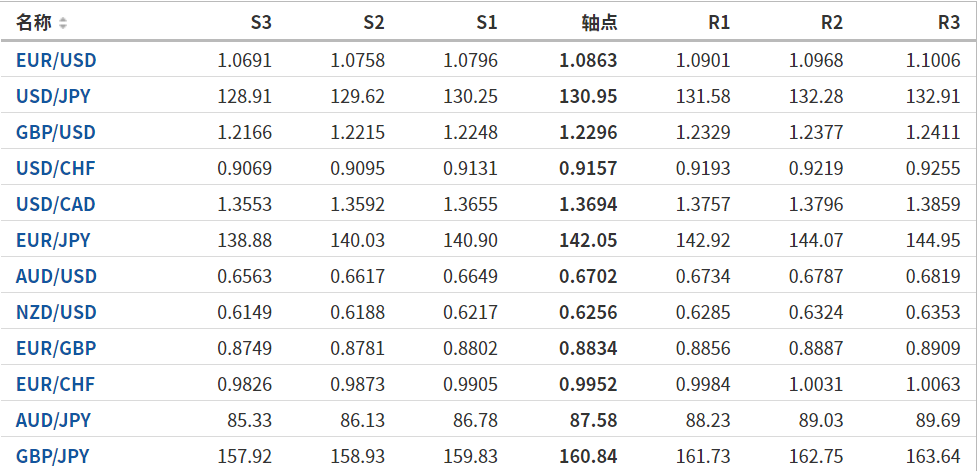This screenshot has height=471, width=977.
Task: Click the 名称 column header
Action: [34, 23]
